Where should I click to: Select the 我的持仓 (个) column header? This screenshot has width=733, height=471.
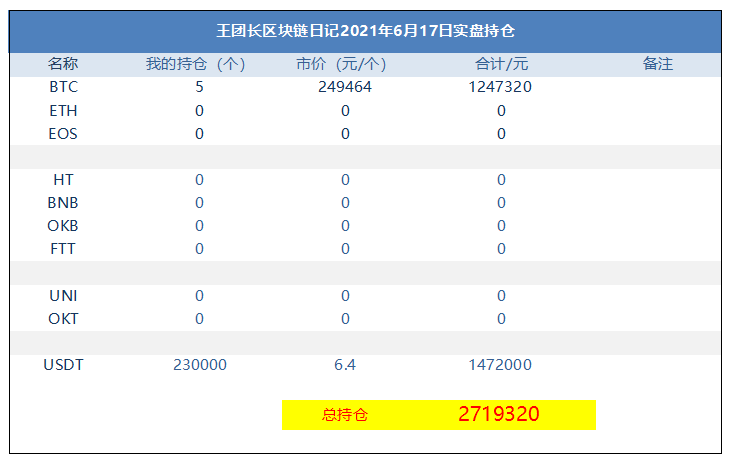pyautogui.click(x=195, y=64)
